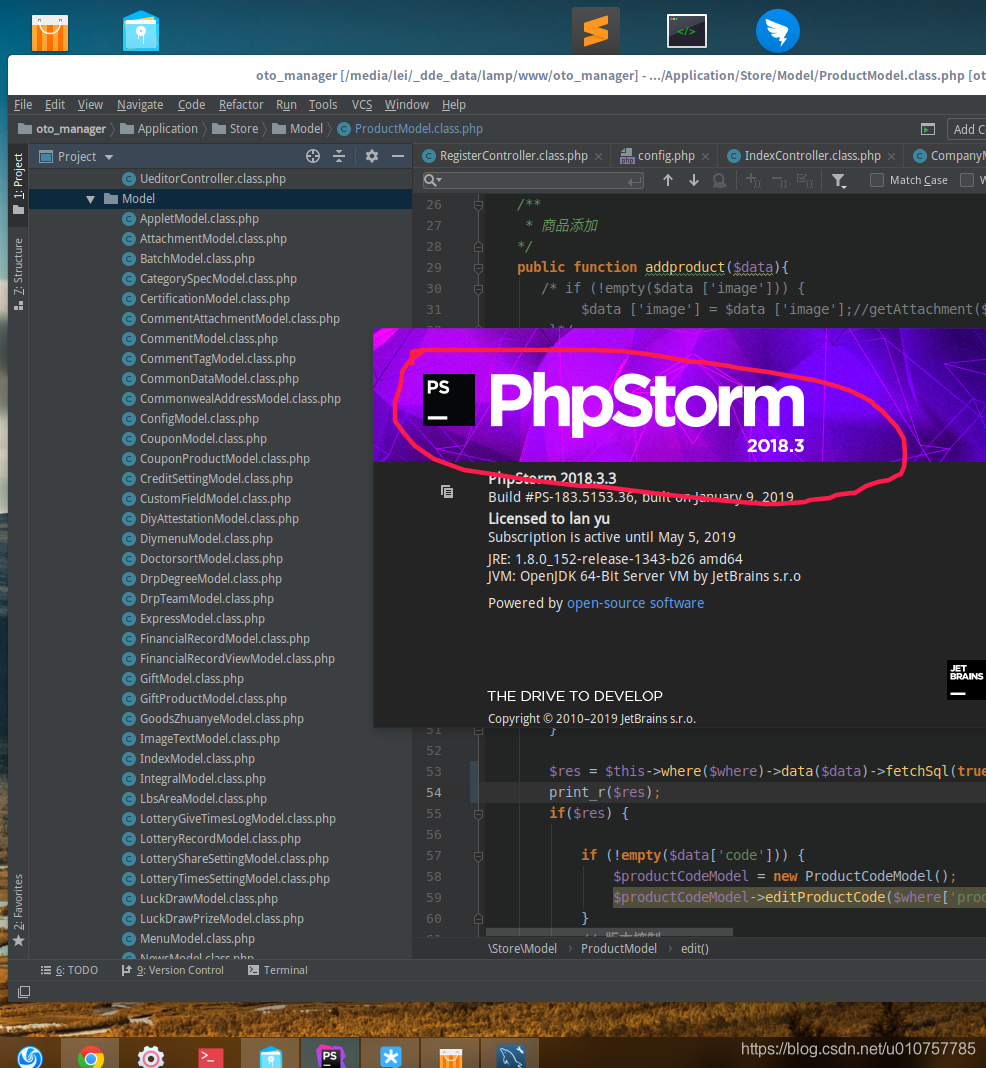Open the search filter funnel icon
The width and height of the screenshot is (986, 1068).
(x=839, y=180)
